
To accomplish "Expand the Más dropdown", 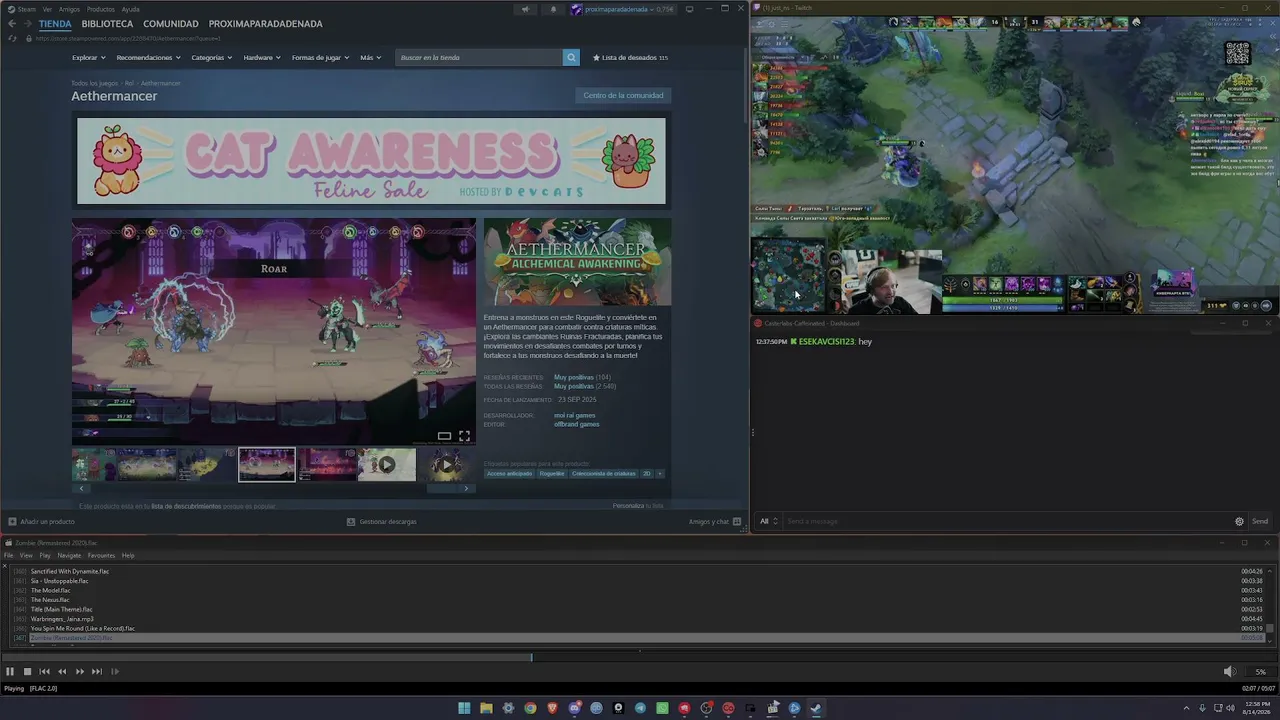I will [x=371, y=58].
